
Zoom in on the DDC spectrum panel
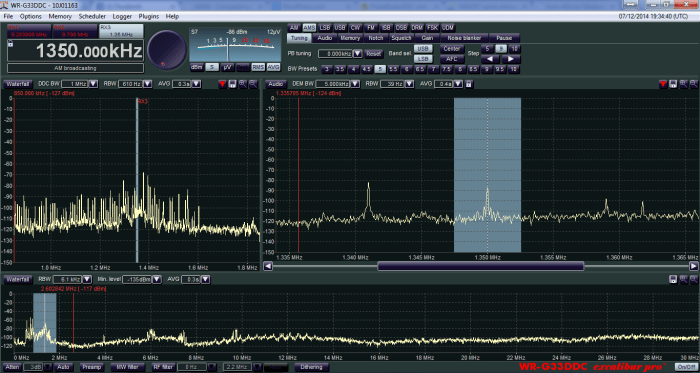243,84
